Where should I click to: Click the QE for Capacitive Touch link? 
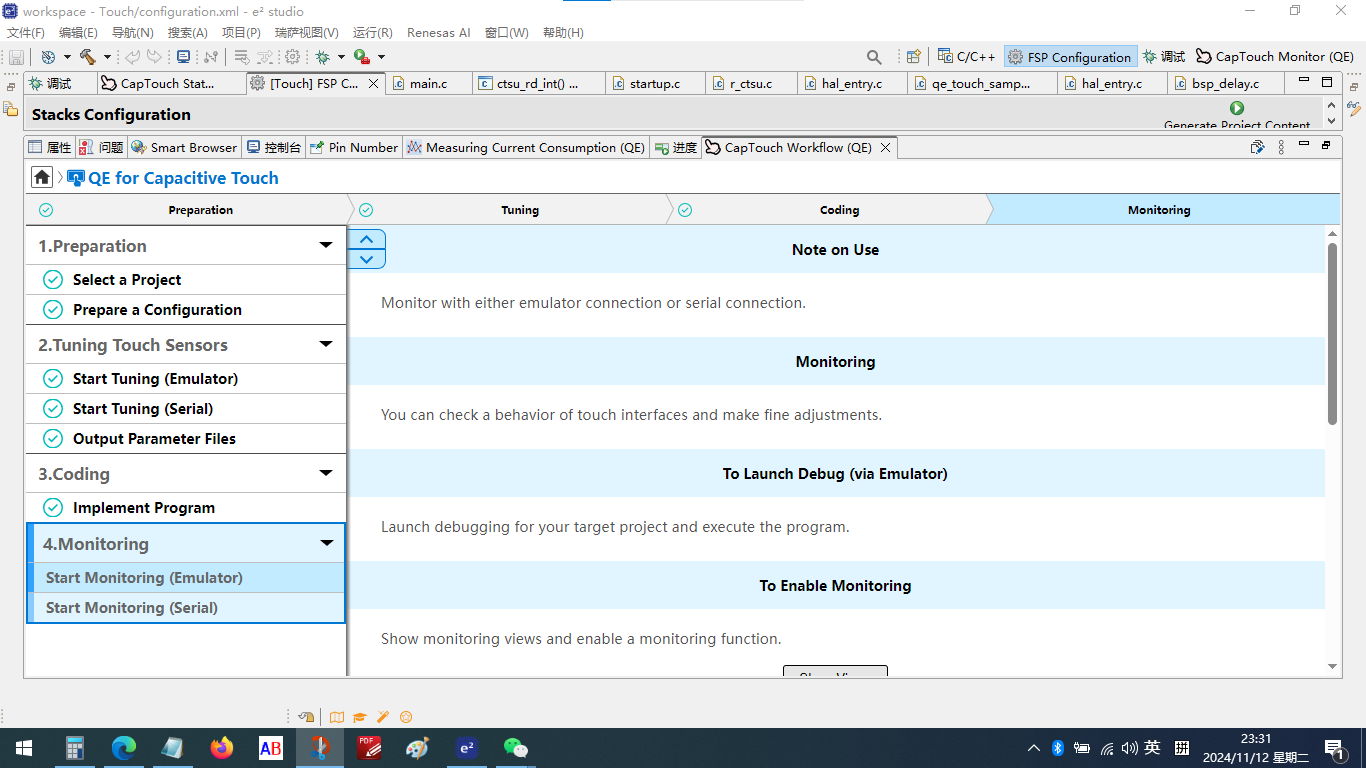[x=183, y=178]
